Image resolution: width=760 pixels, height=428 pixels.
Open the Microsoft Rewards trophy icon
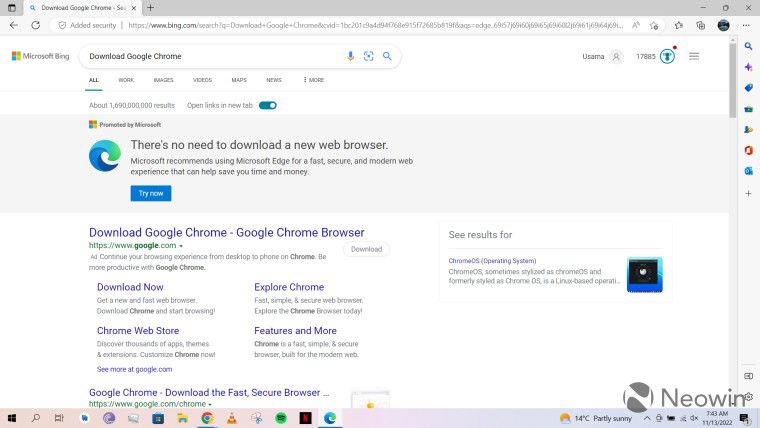point(668,56)
